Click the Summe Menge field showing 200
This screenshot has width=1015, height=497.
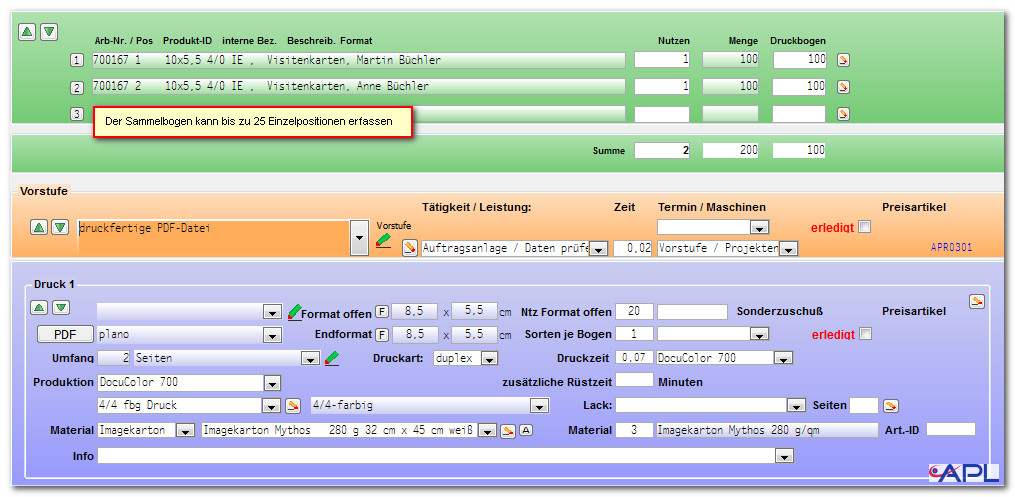[x=730, y=150]
